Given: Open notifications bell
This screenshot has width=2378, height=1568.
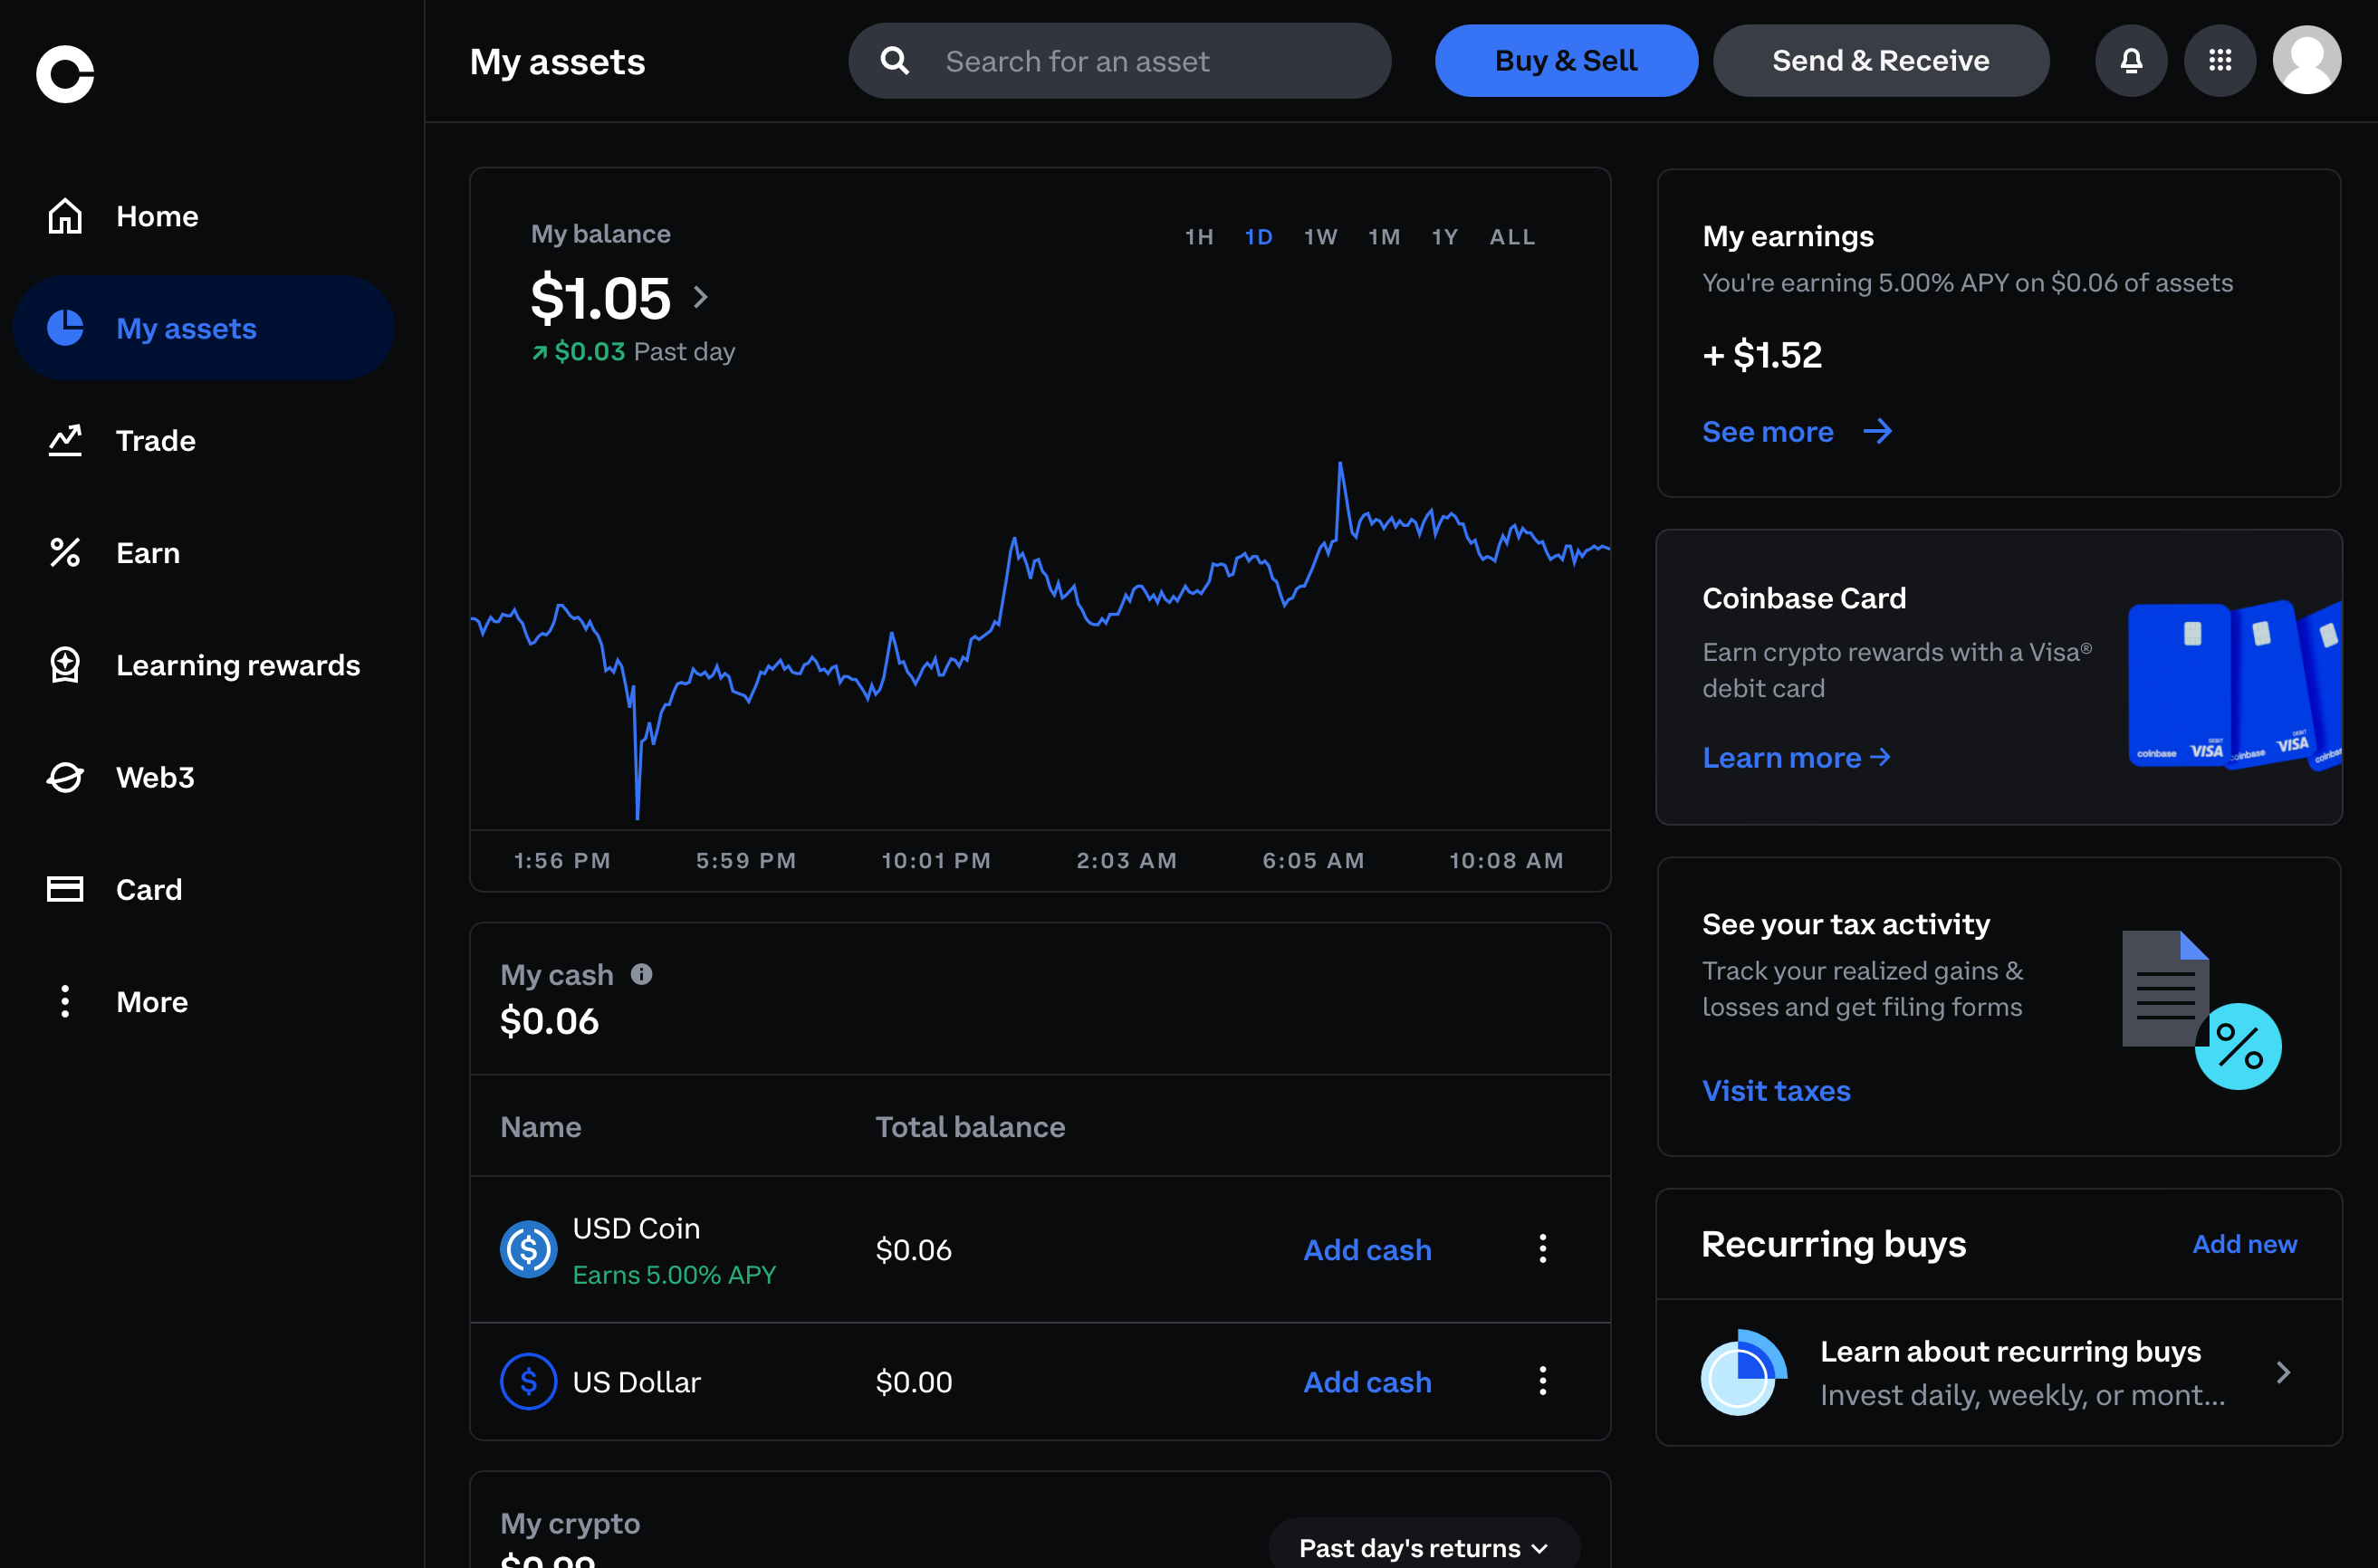Looking at the screenshot, I should coord(2131,61).
